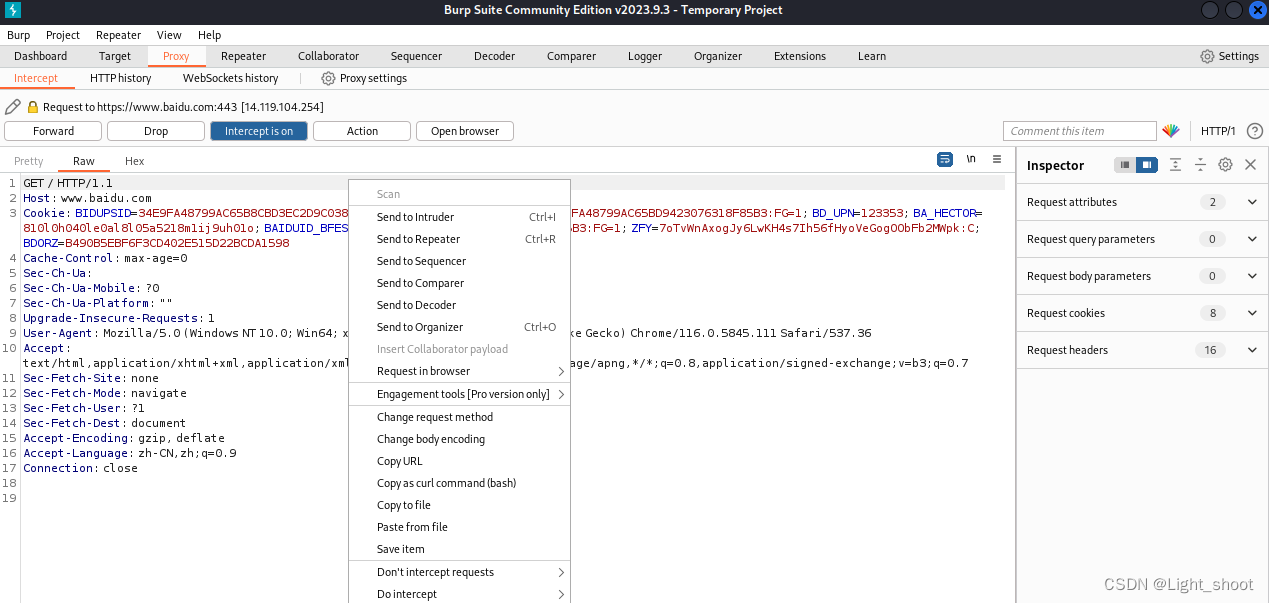1269x603 pixels.
Task: Expand Request body parameters chevron
Action: point(1252,276)
